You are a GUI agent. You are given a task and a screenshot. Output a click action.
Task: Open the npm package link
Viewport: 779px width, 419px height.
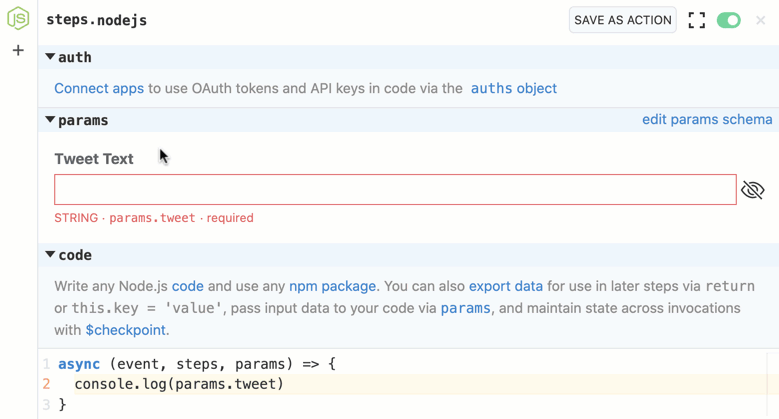[332, 286]
